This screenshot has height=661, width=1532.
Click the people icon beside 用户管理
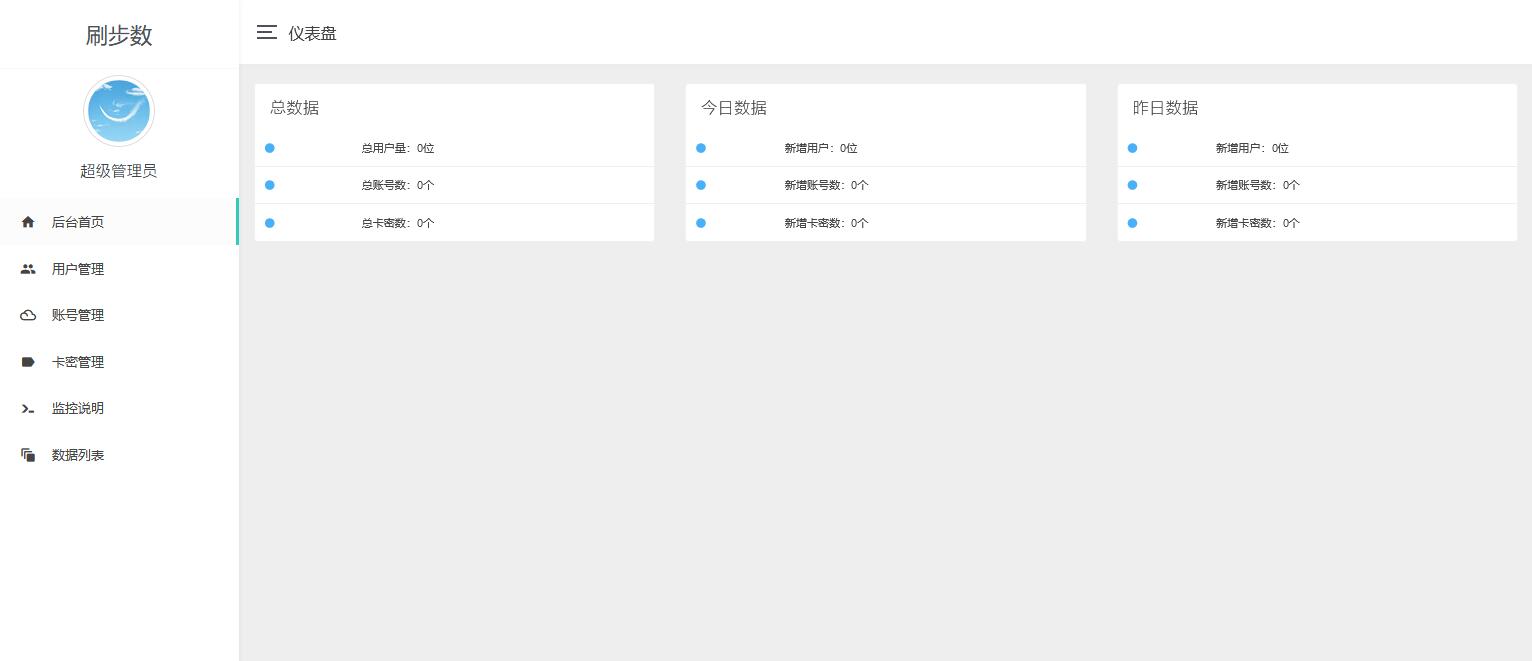[28, 269]
